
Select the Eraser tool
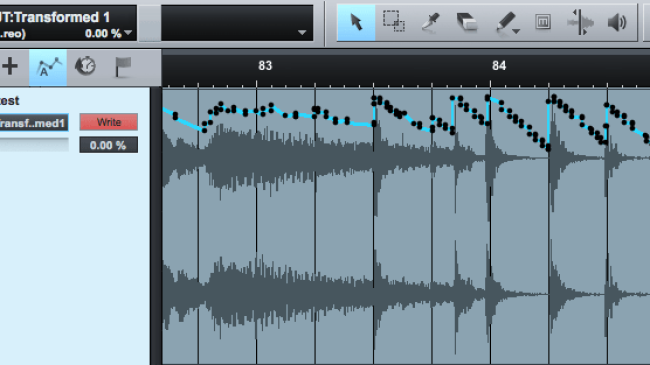(x=467, y=22)
